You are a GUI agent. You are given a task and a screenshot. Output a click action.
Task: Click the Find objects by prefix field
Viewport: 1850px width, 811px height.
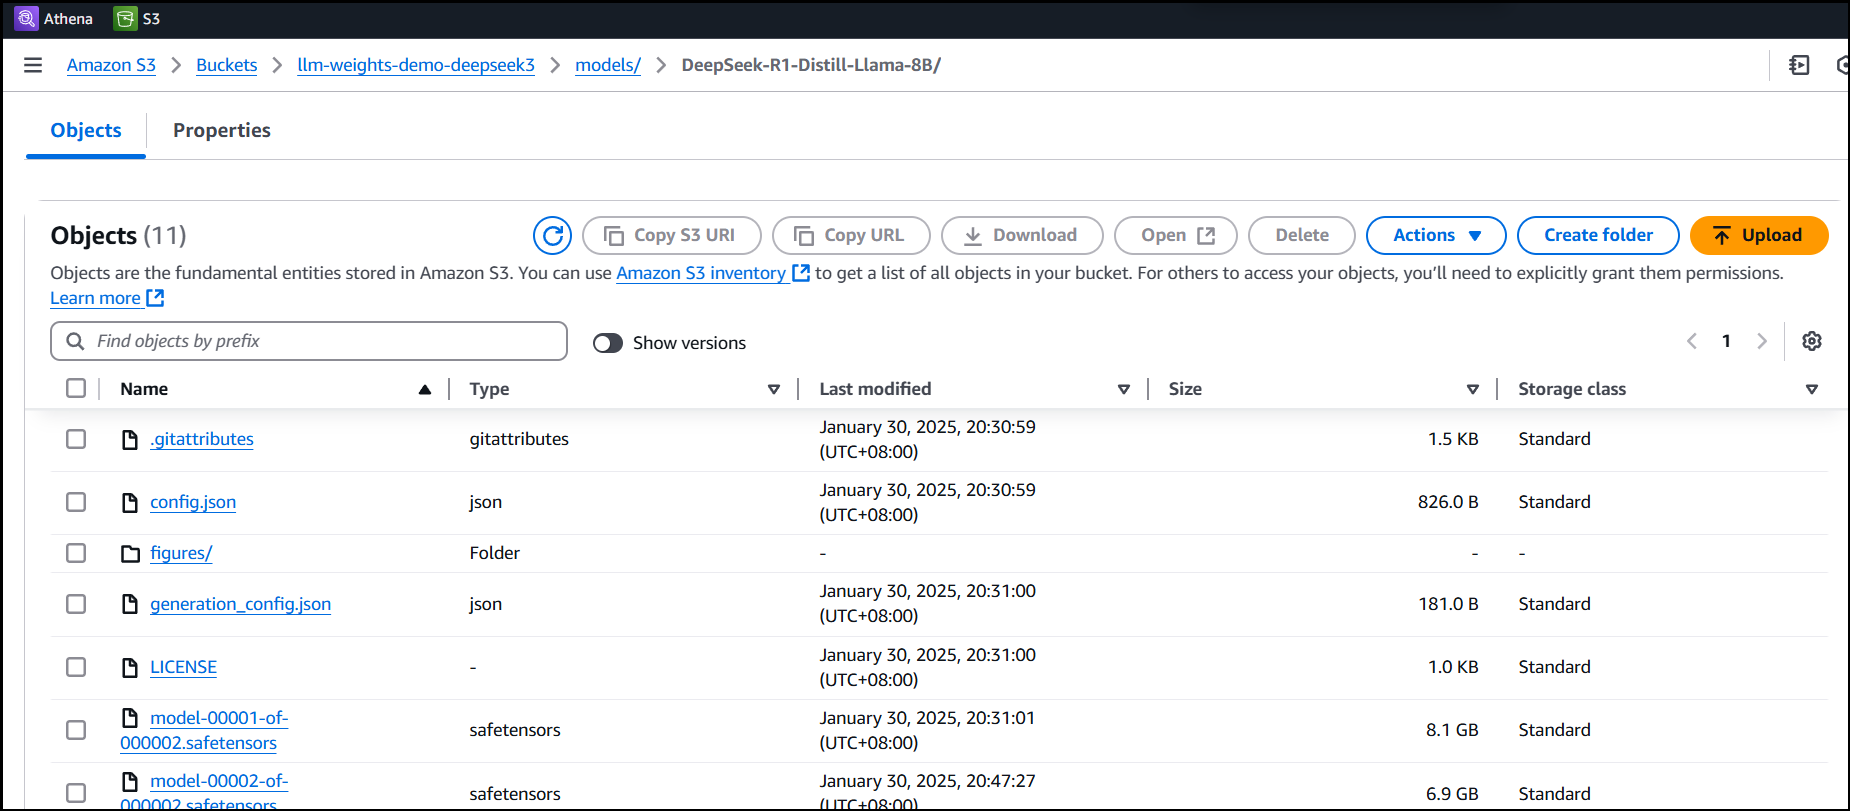click(309, 341)
